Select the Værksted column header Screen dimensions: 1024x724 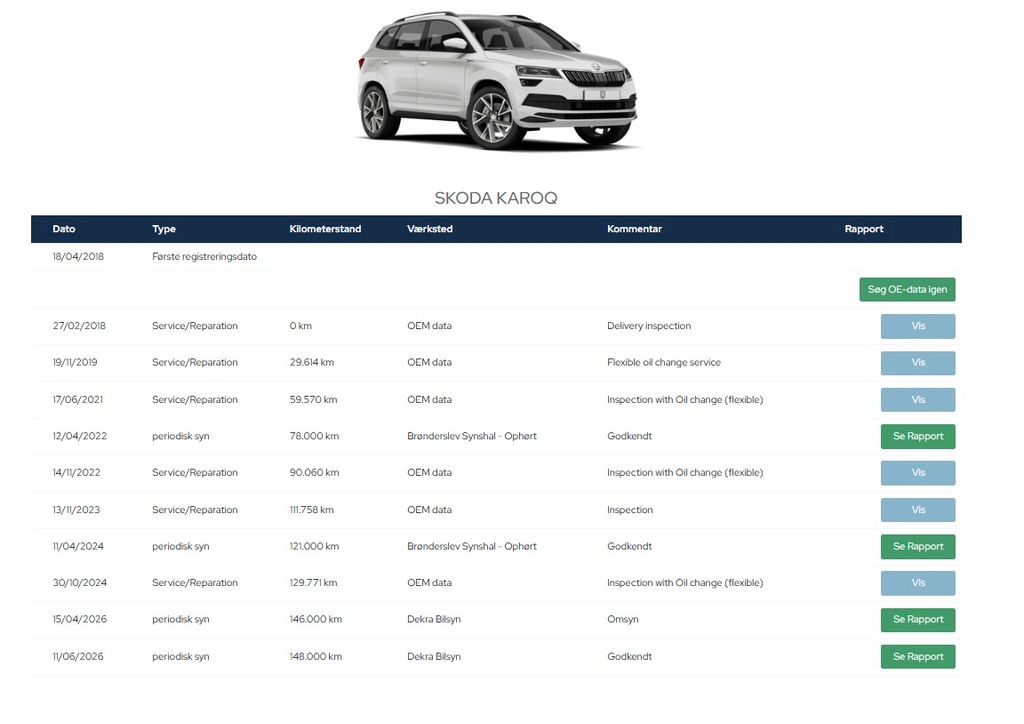coord(430,229)
